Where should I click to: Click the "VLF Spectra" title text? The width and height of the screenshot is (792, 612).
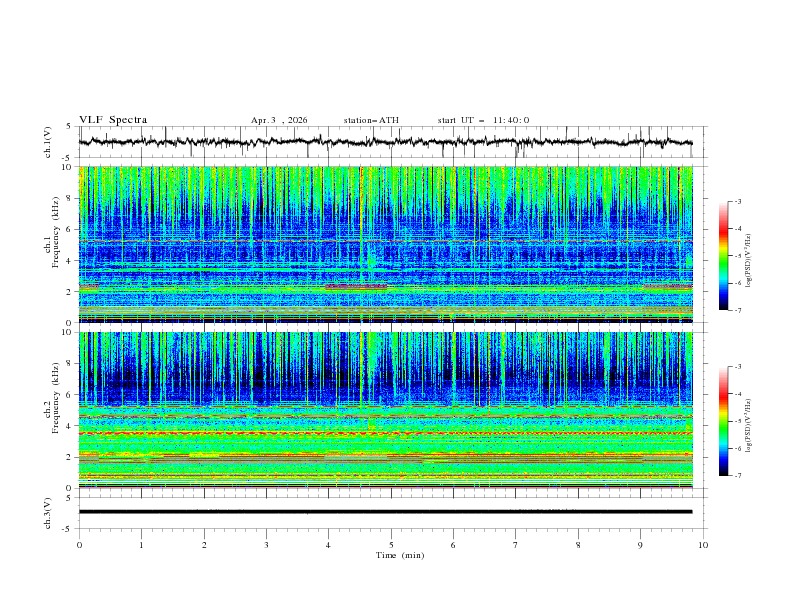tap(113, 120)
